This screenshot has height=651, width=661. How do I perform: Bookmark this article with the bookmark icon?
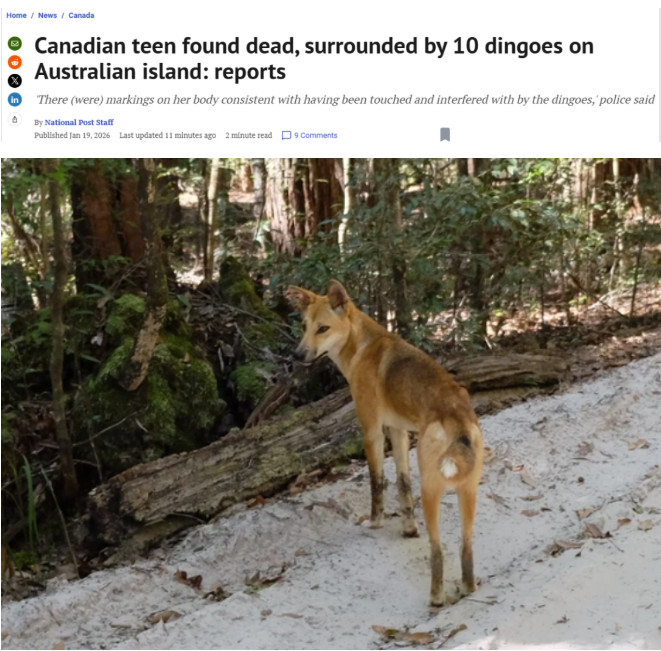tap(445, 135)
